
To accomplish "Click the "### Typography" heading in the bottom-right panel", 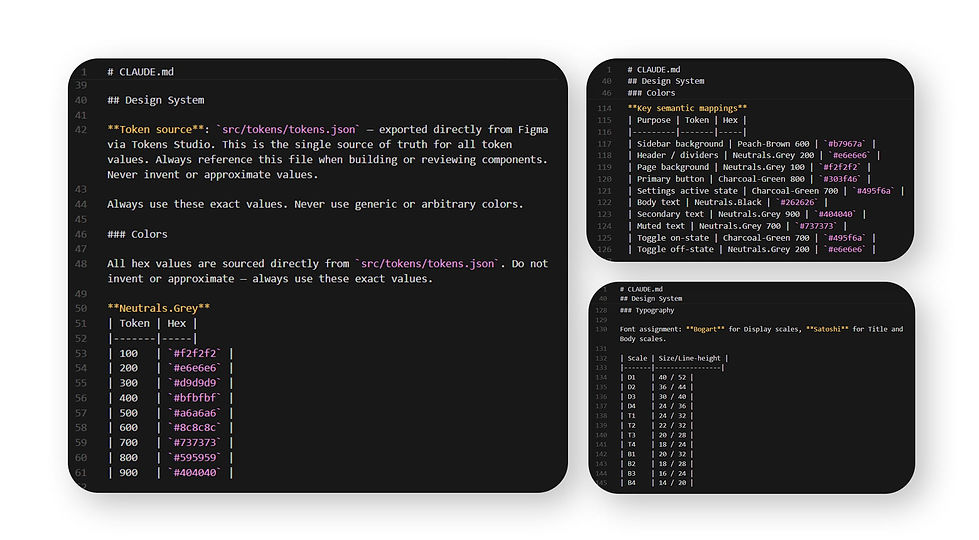I will point(647,310).
